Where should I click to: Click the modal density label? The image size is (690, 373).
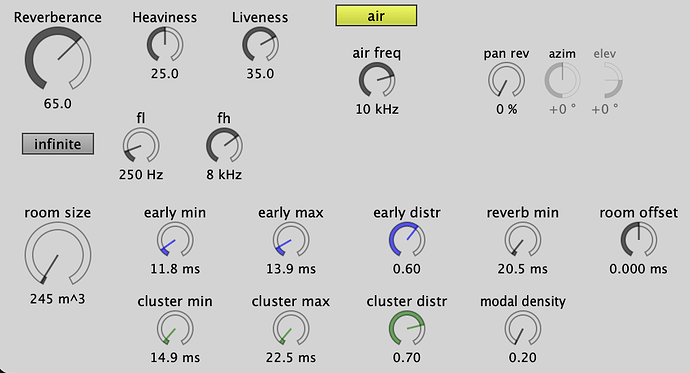click(523, 302)
